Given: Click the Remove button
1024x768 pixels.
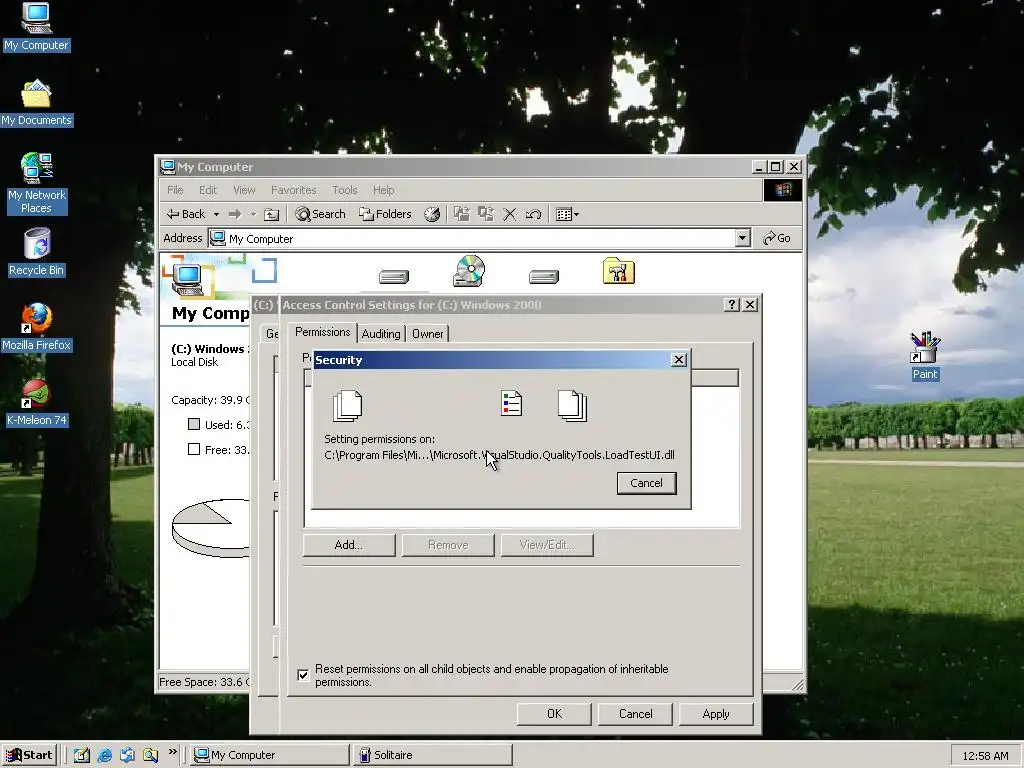Looking at the screenshot, I should [x=448, y=545].
